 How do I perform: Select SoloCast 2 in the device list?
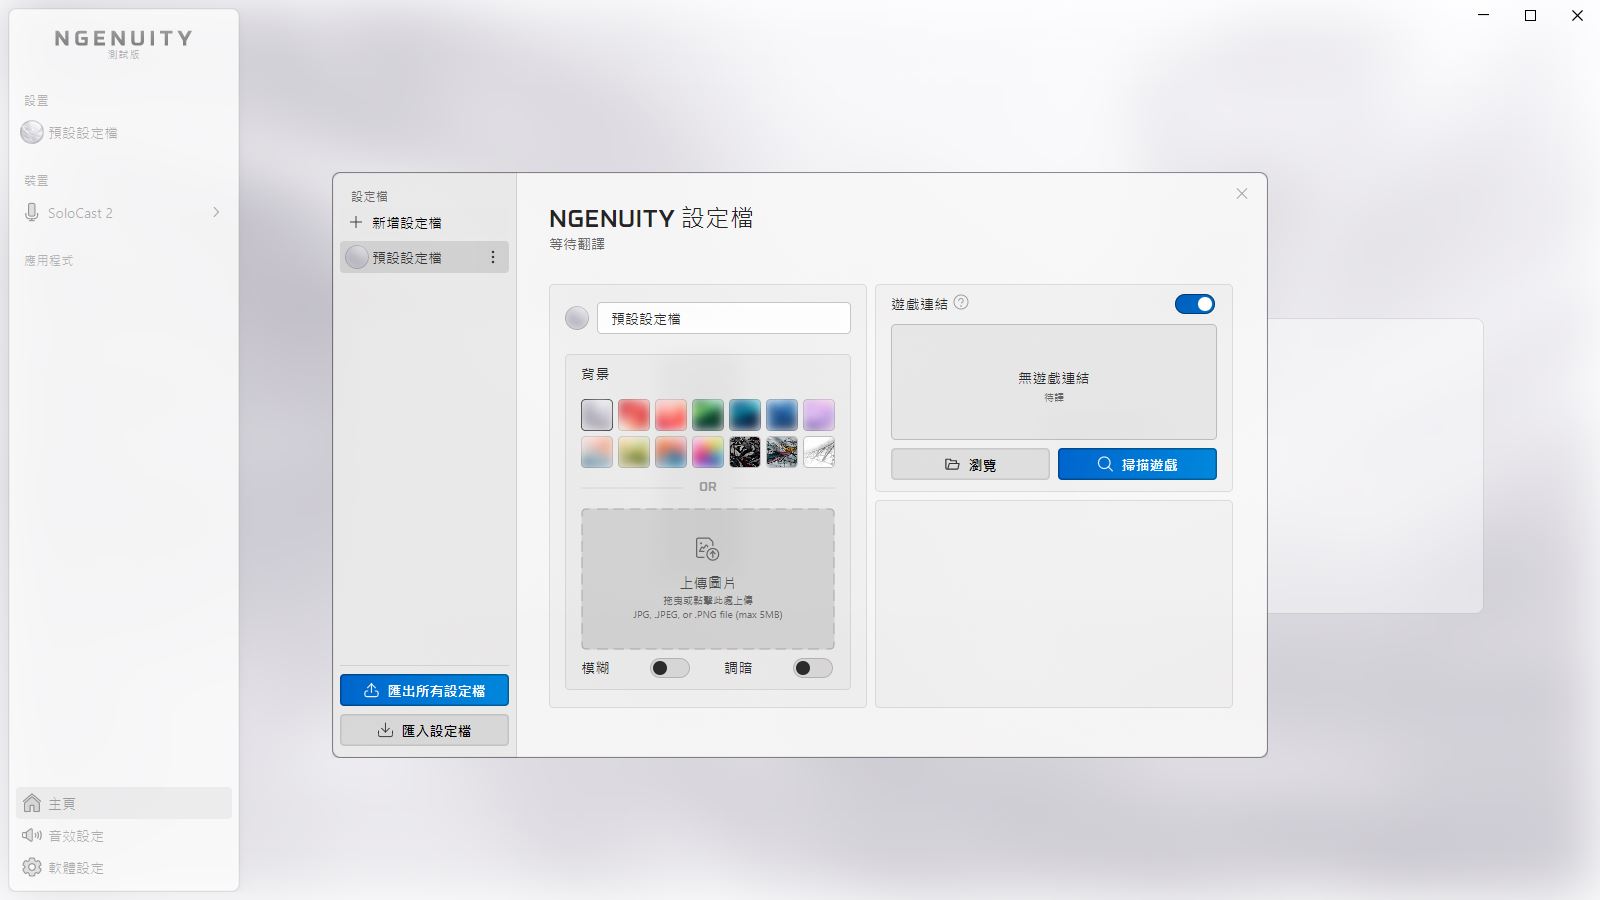click(x=122, y=213)
